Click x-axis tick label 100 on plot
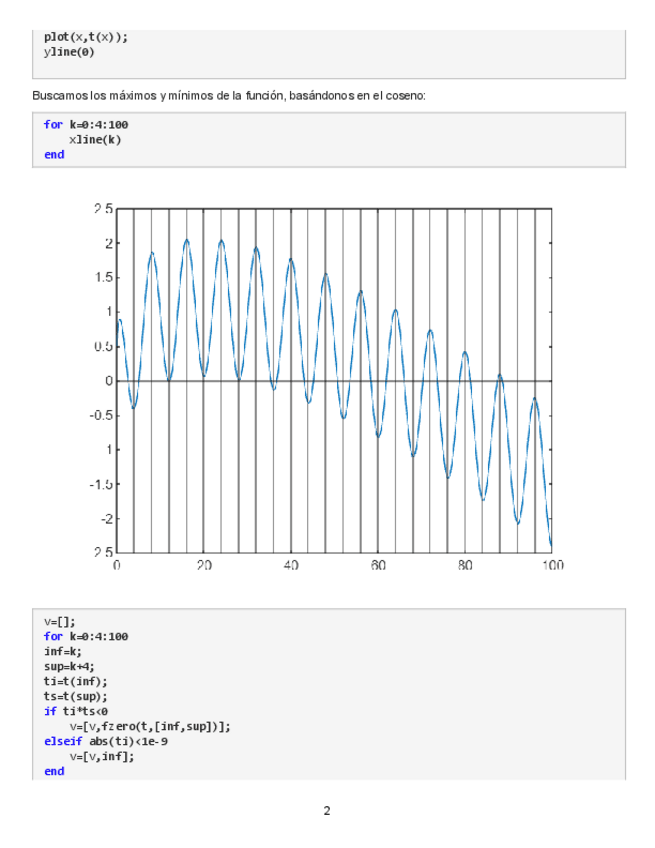Screen dimensions: 655x848 click(551, 565)
